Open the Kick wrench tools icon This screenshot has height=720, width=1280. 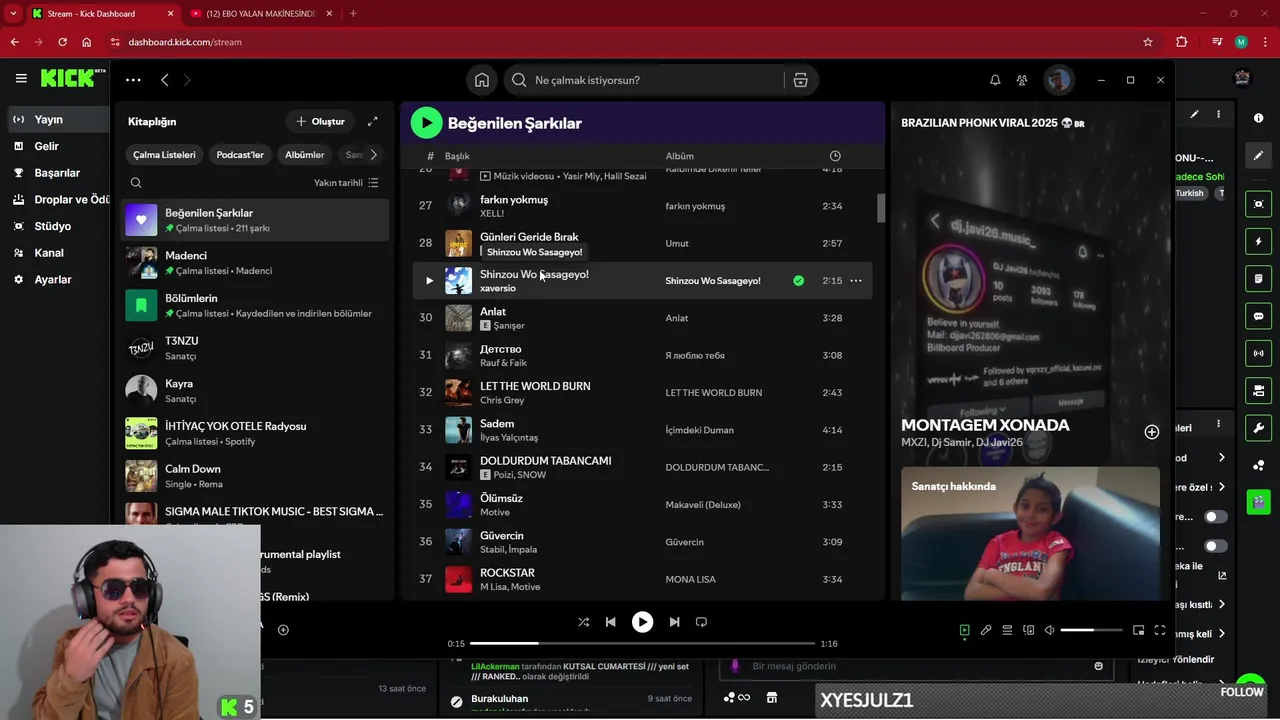pos(1258,428)
